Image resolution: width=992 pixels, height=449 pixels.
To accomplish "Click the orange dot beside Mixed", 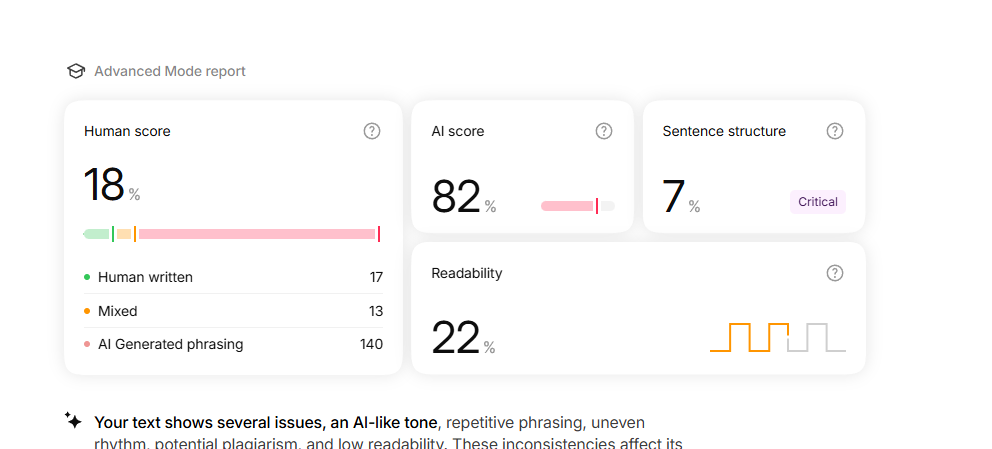I will tap(87, 311).
